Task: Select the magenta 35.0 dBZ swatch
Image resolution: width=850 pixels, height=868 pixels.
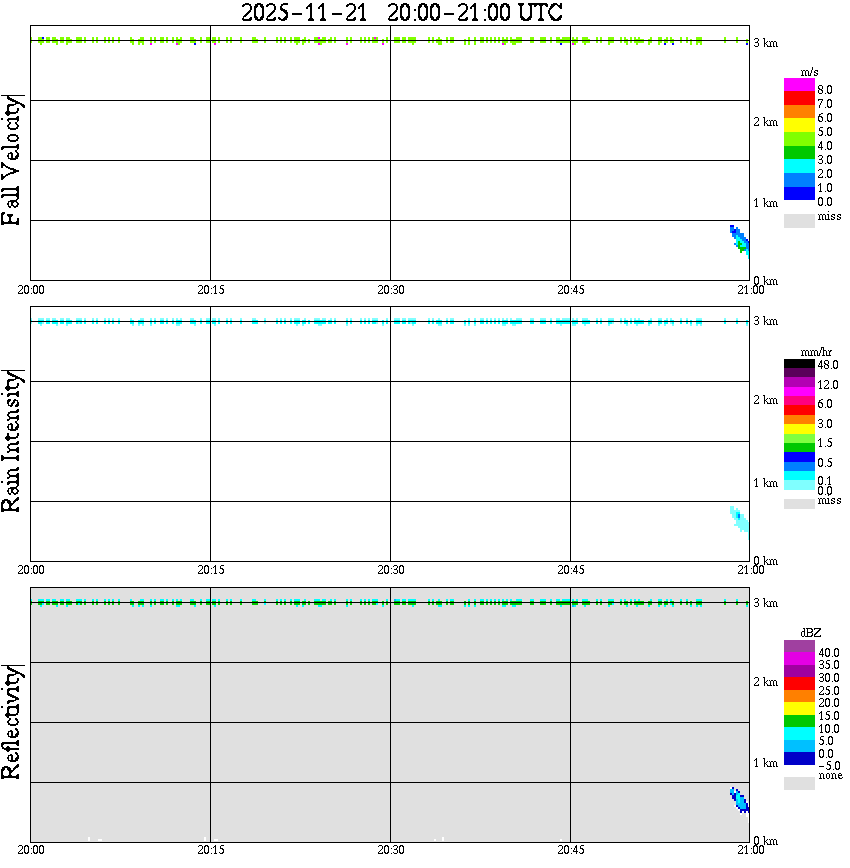Action: tap(799, 659)
